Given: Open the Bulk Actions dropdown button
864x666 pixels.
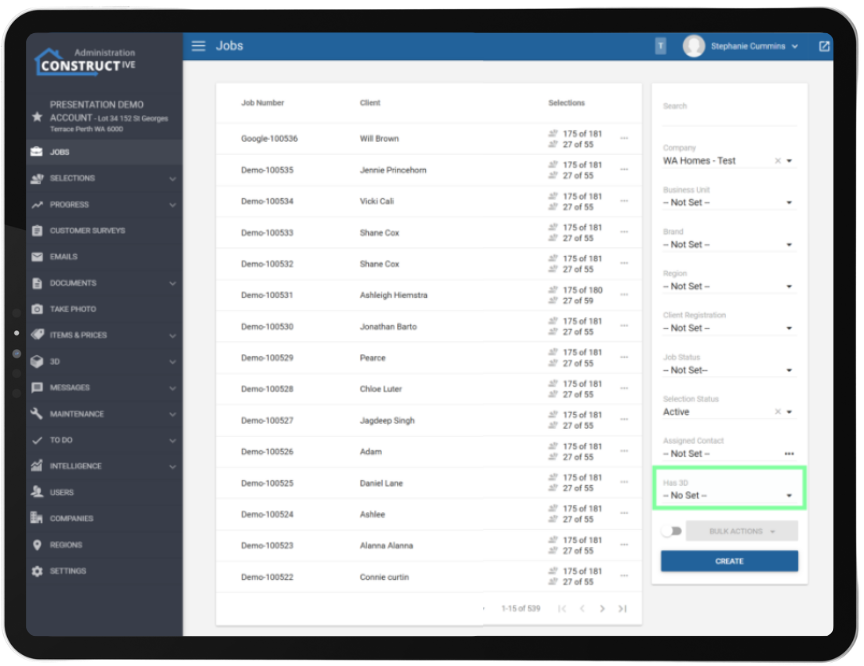Looking at the screenshot, I should click(x=742, y=531).
